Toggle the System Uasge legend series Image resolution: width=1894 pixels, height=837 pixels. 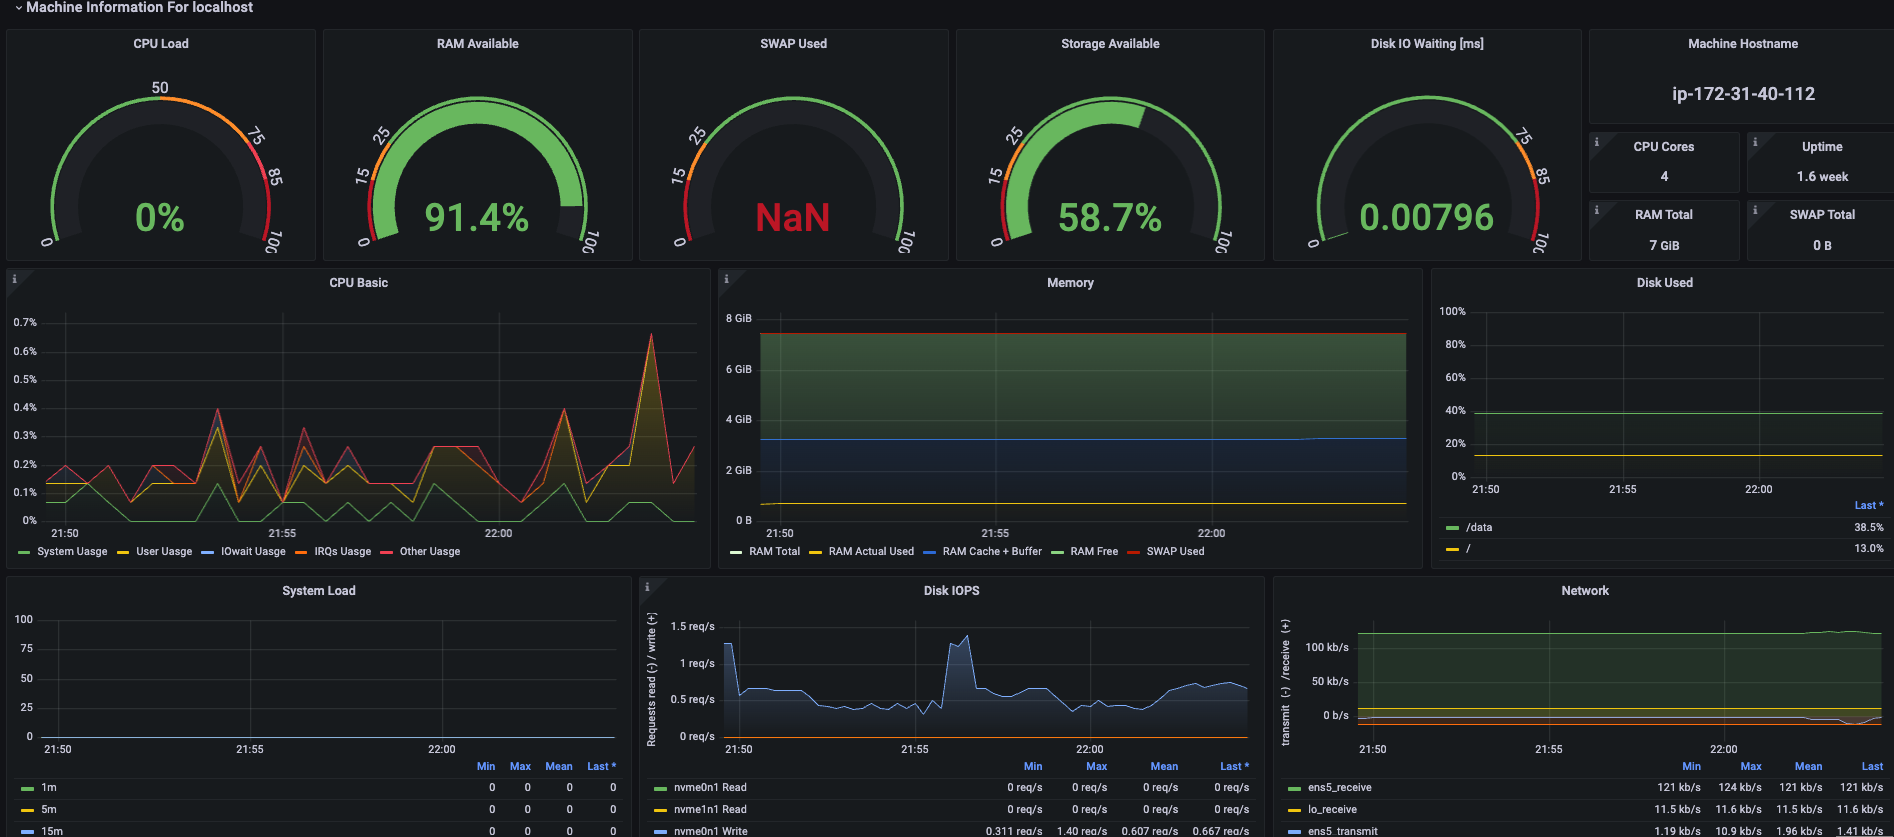[72, 552]
